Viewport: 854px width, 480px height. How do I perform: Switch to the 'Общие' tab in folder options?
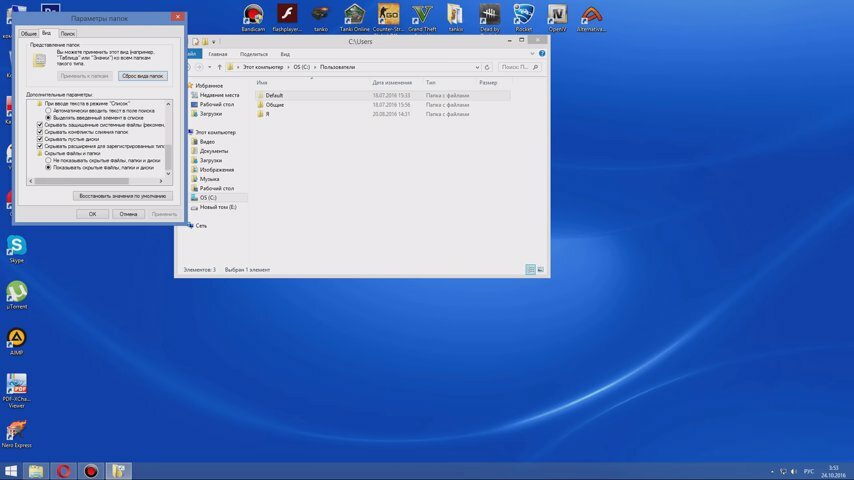click(28, 34)
